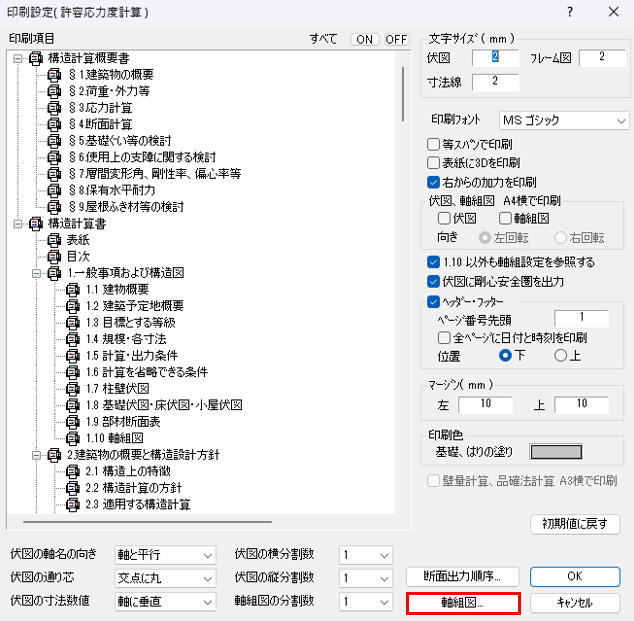Enable 表紙に3Dを印刷 checkbox
634x621 pixels.
pyautogui.click(x=433, y=163)
